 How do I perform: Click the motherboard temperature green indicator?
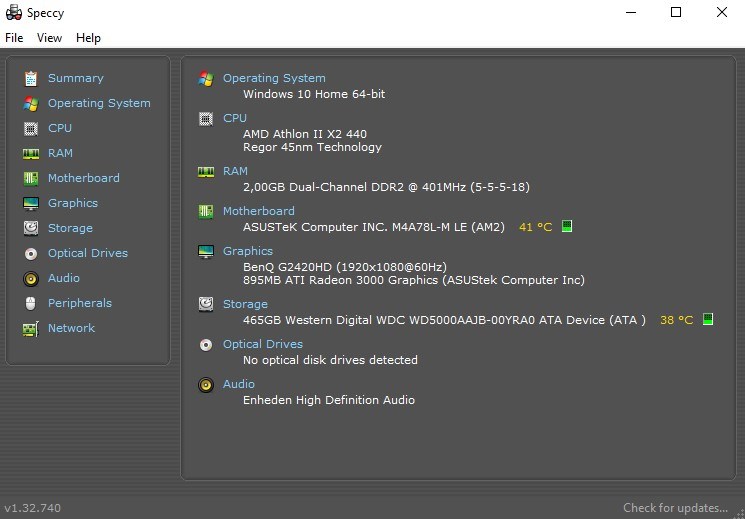[567, 227]
